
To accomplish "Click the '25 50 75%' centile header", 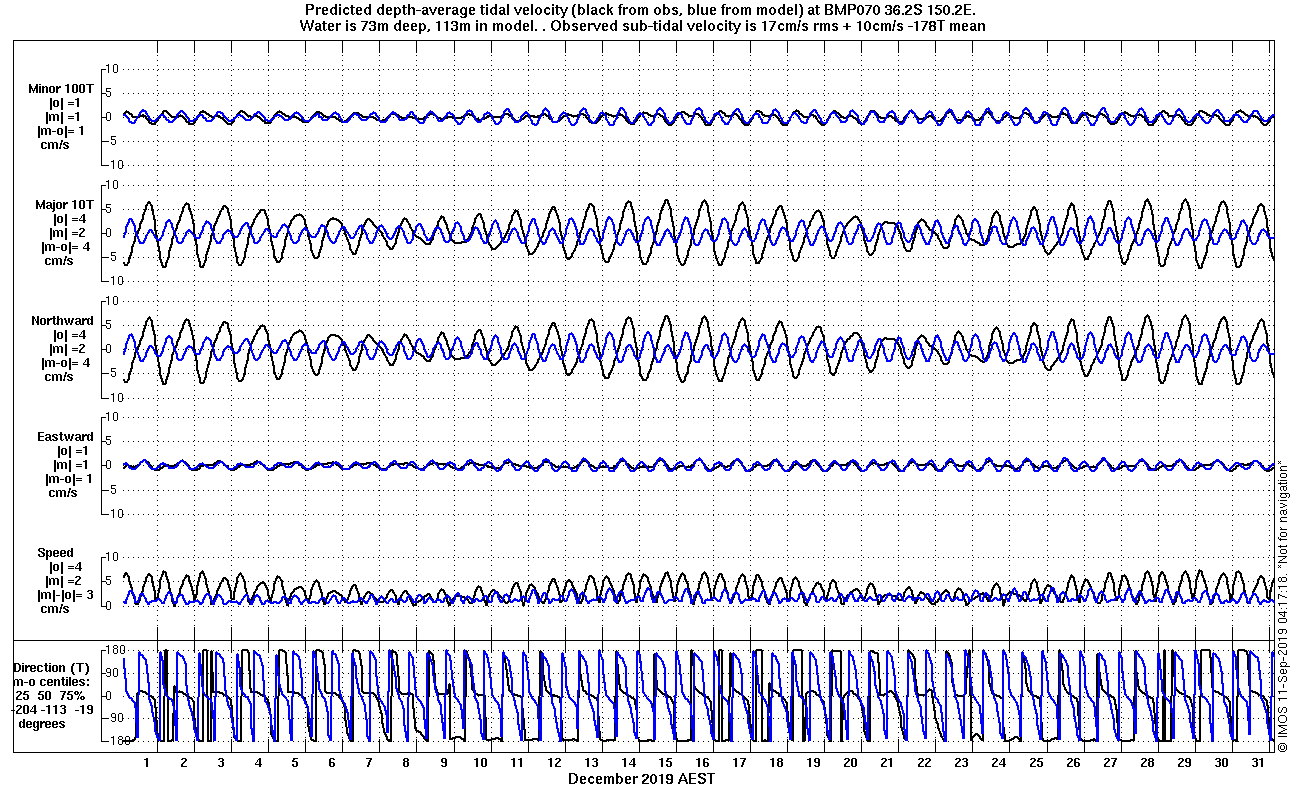I will [50, 695].
